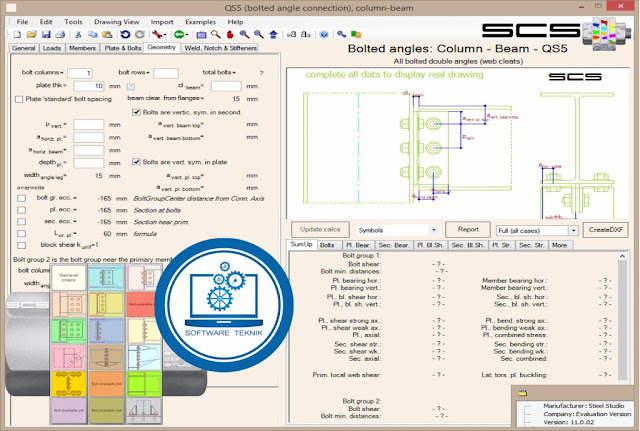Click the CreateDXF button
Viewport: 640px width, 431px height.
pyautogui.click(x=606, y=229)
